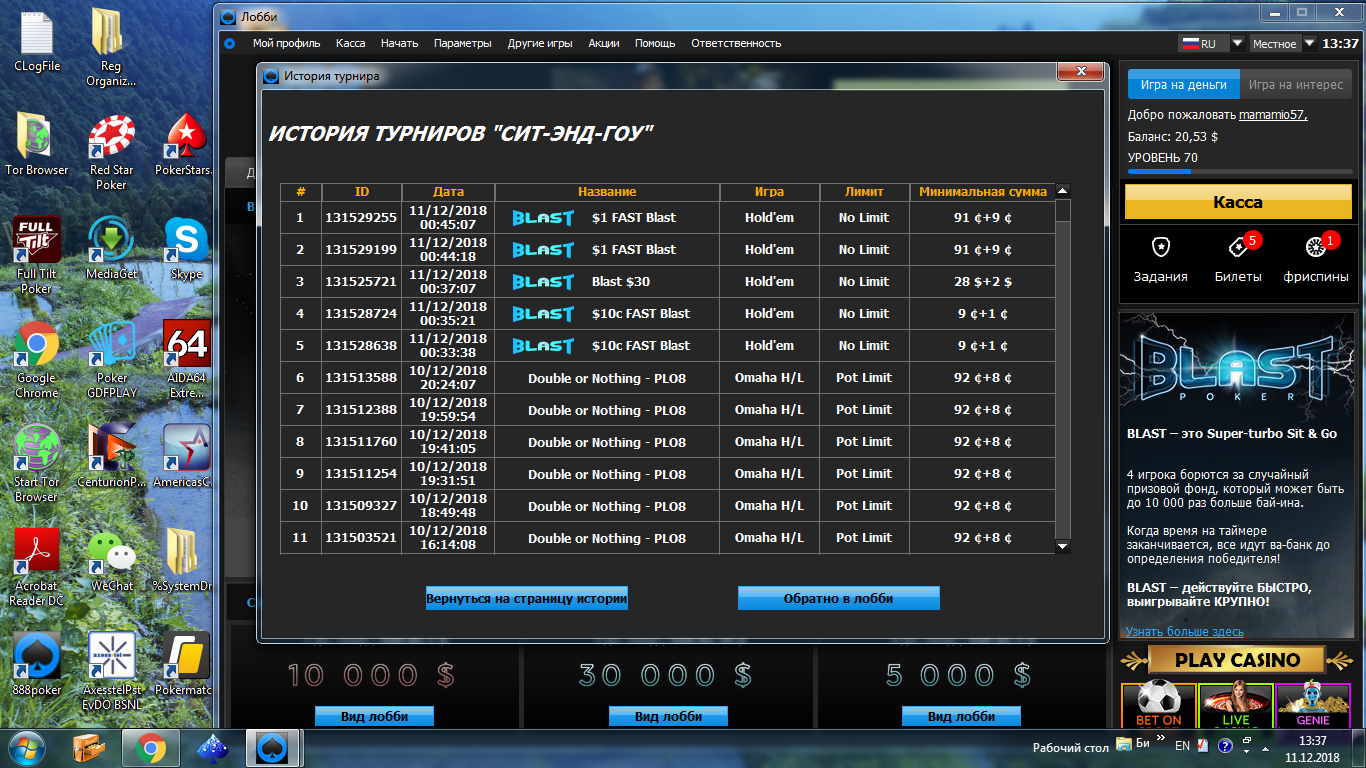Click history table scrollbar down arrow
1366x768 pixels.
(1063, 546)
